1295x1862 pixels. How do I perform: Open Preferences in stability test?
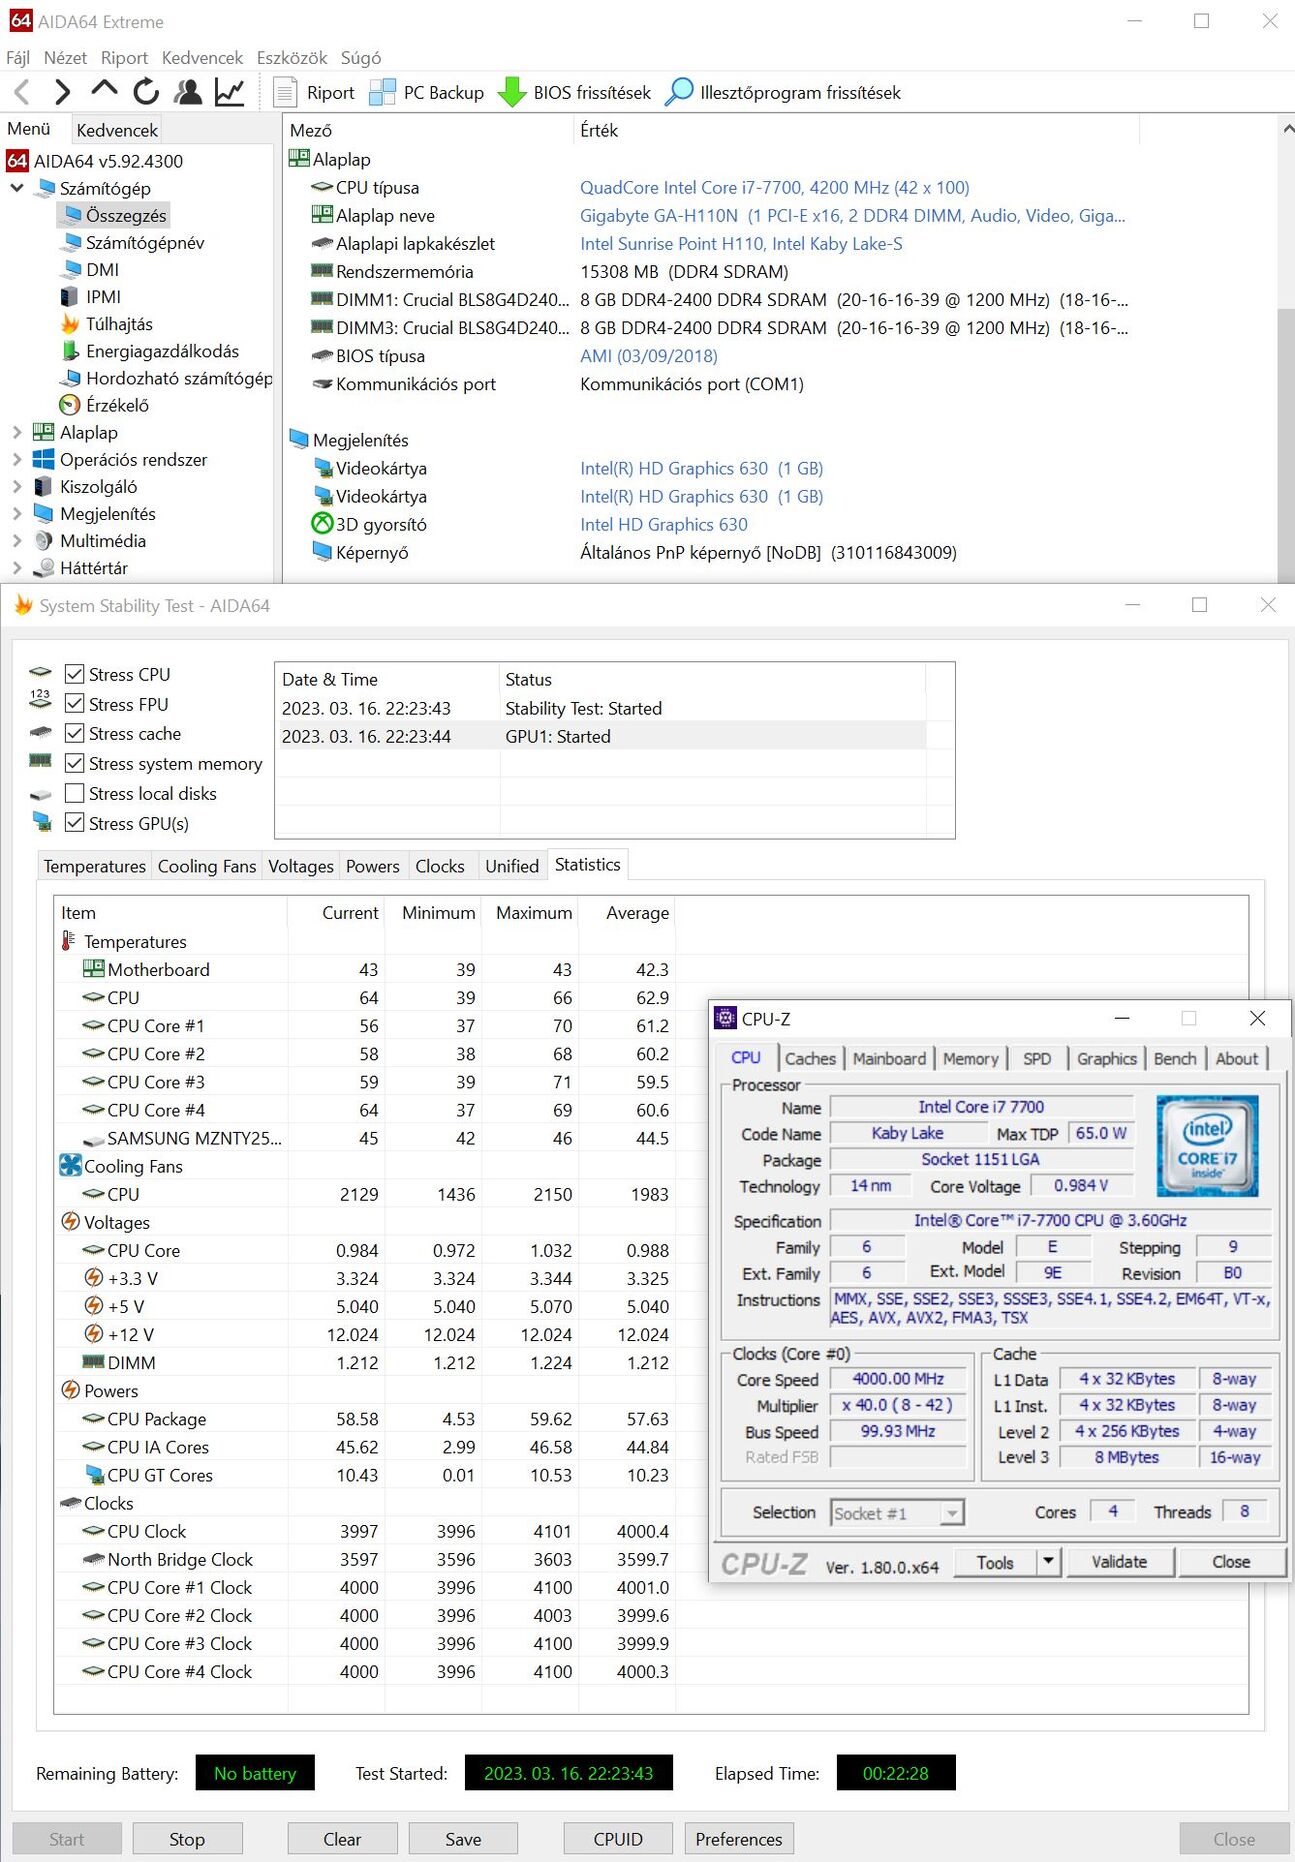coord(739,1839)
